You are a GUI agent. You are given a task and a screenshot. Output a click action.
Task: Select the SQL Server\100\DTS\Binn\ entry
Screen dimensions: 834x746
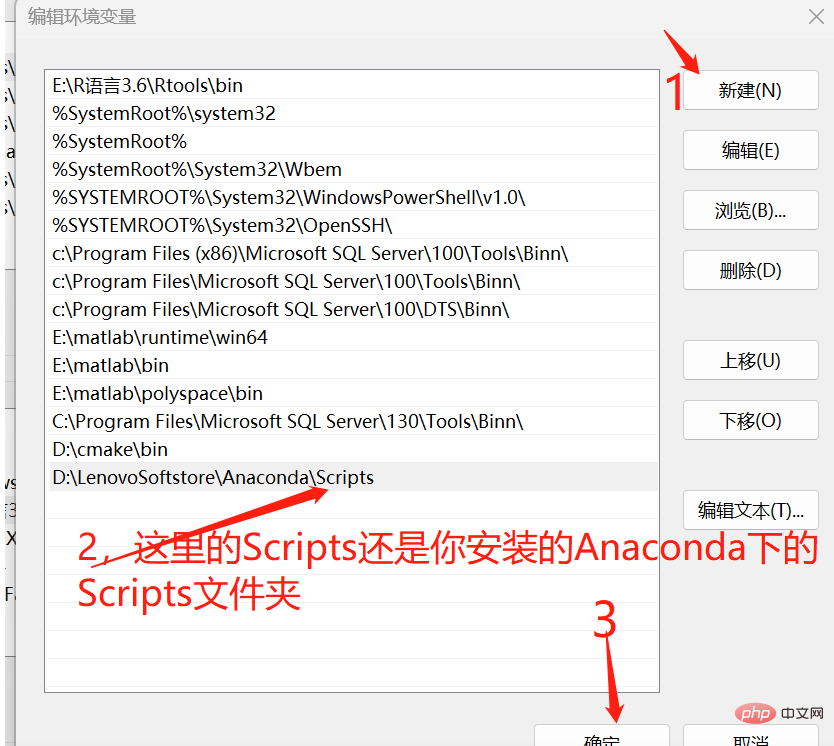[x=352, y=309]
